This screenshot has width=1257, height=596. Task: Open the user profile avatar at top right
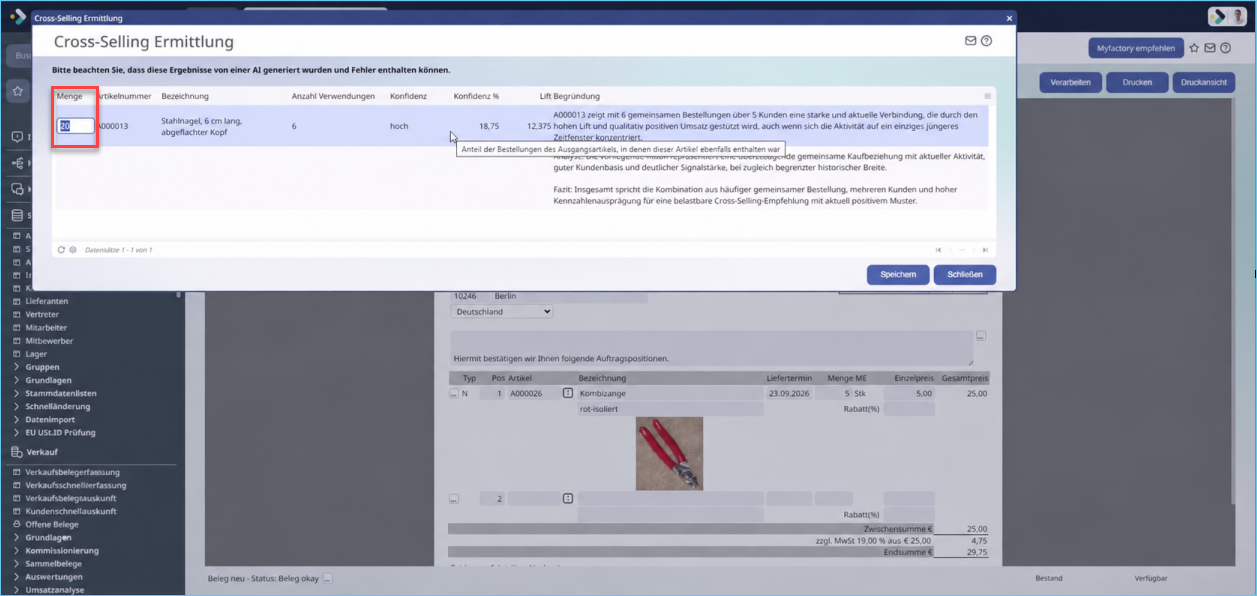pos(1238,16)
